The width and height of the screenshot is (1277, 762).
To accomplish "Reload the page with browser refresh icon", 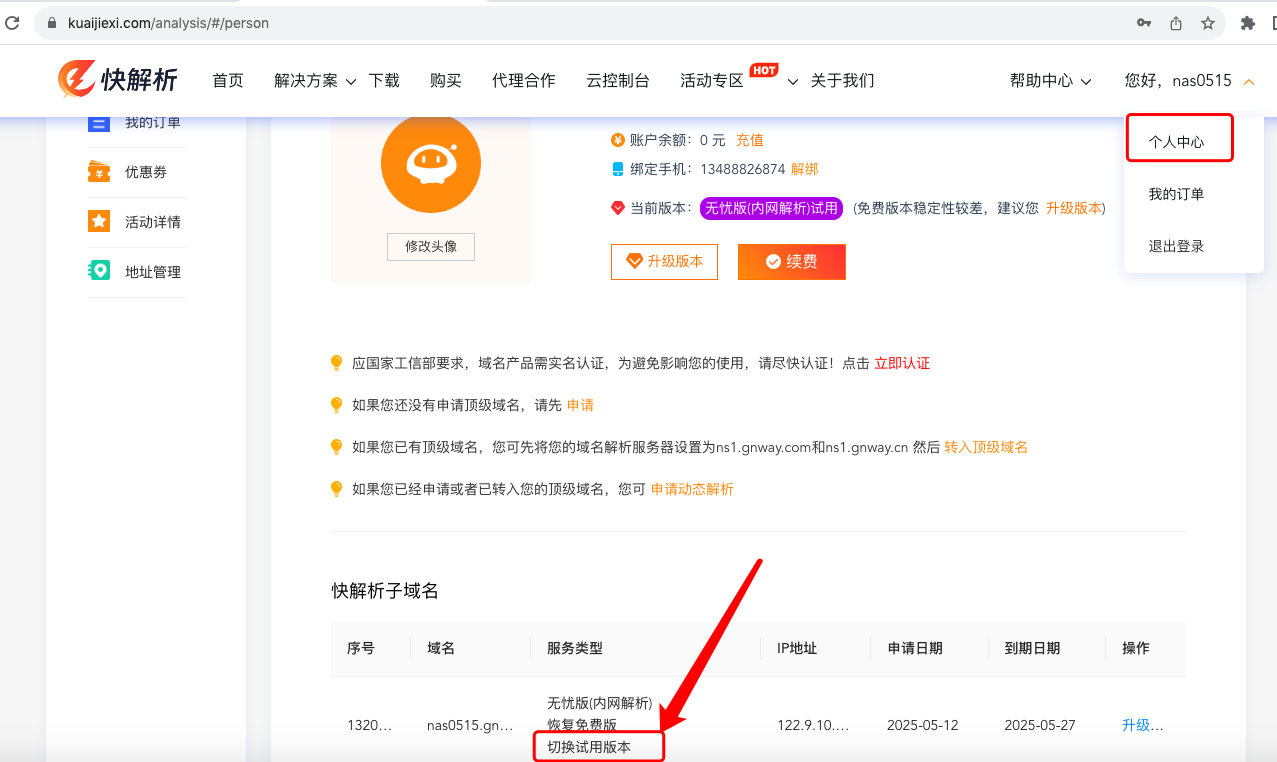I will (12, 22).
